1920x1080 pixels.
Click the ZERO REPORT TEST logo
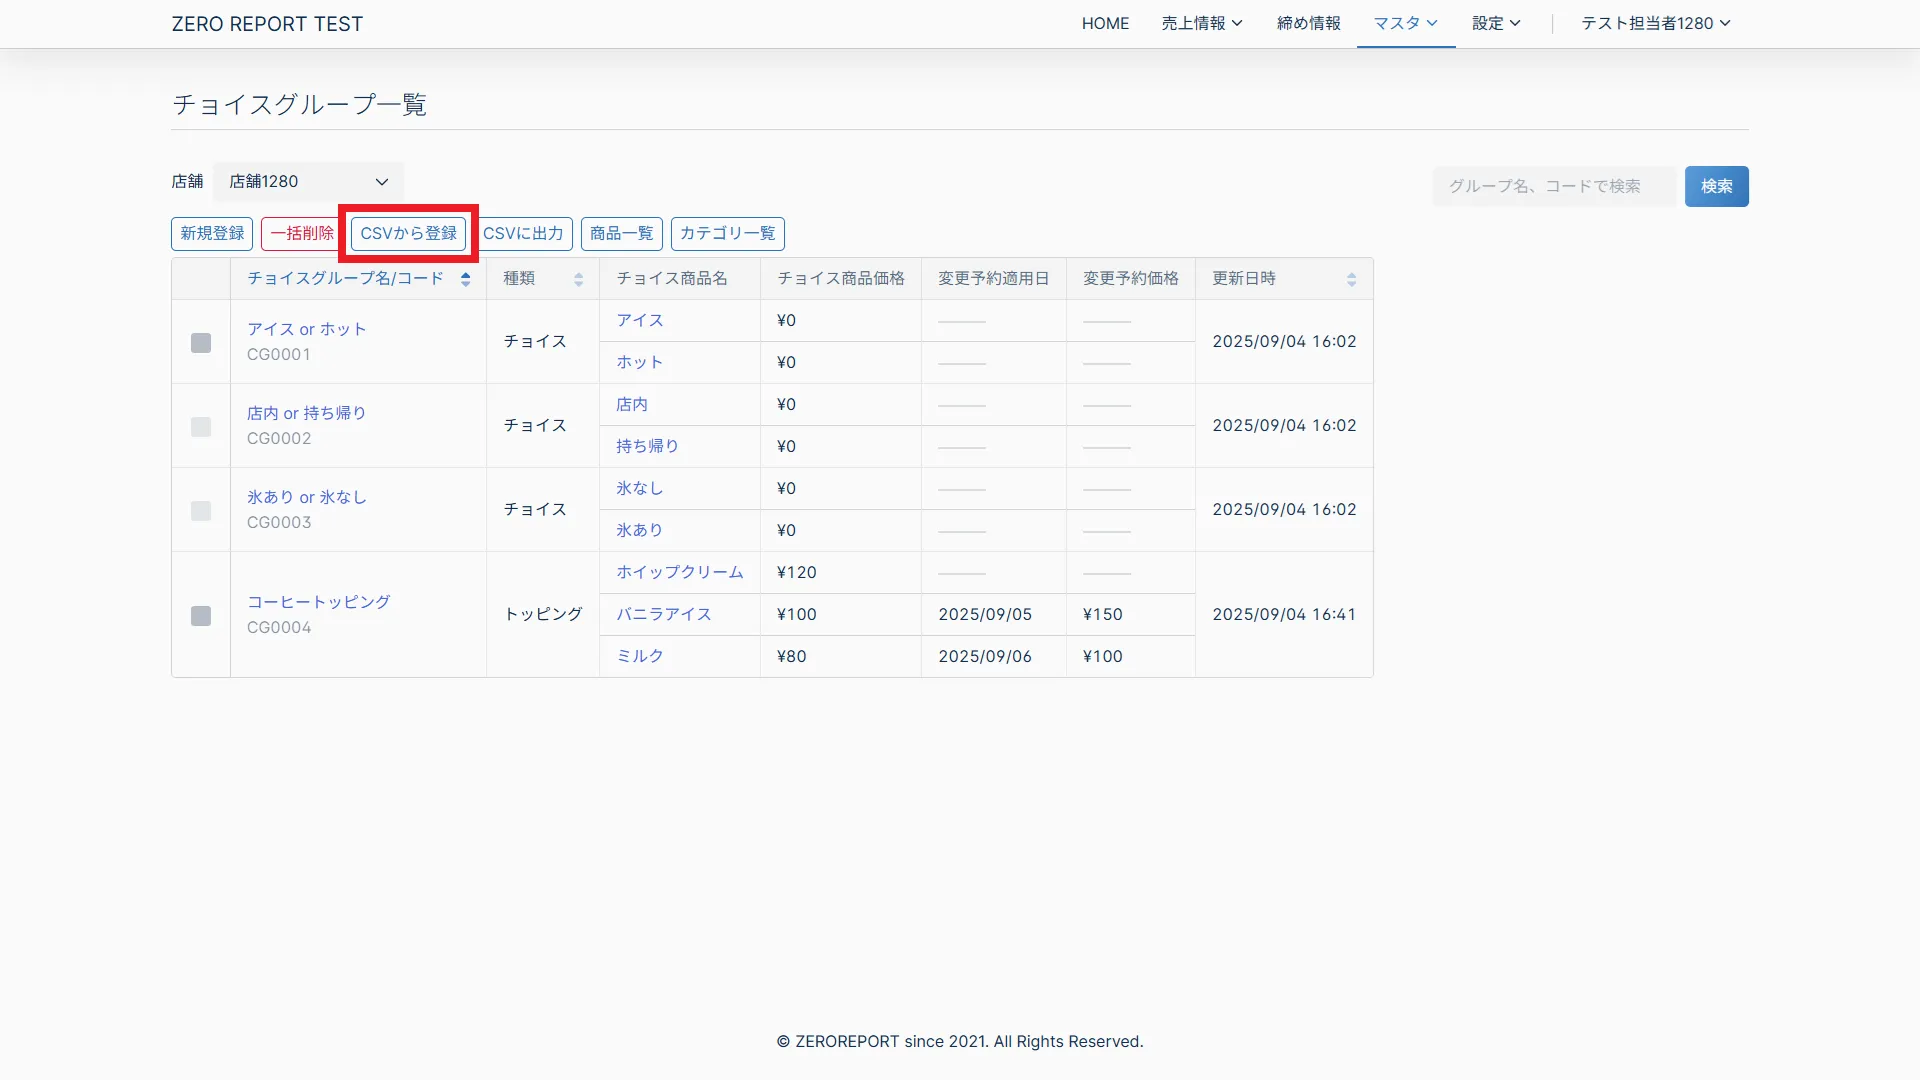point(267,24)
